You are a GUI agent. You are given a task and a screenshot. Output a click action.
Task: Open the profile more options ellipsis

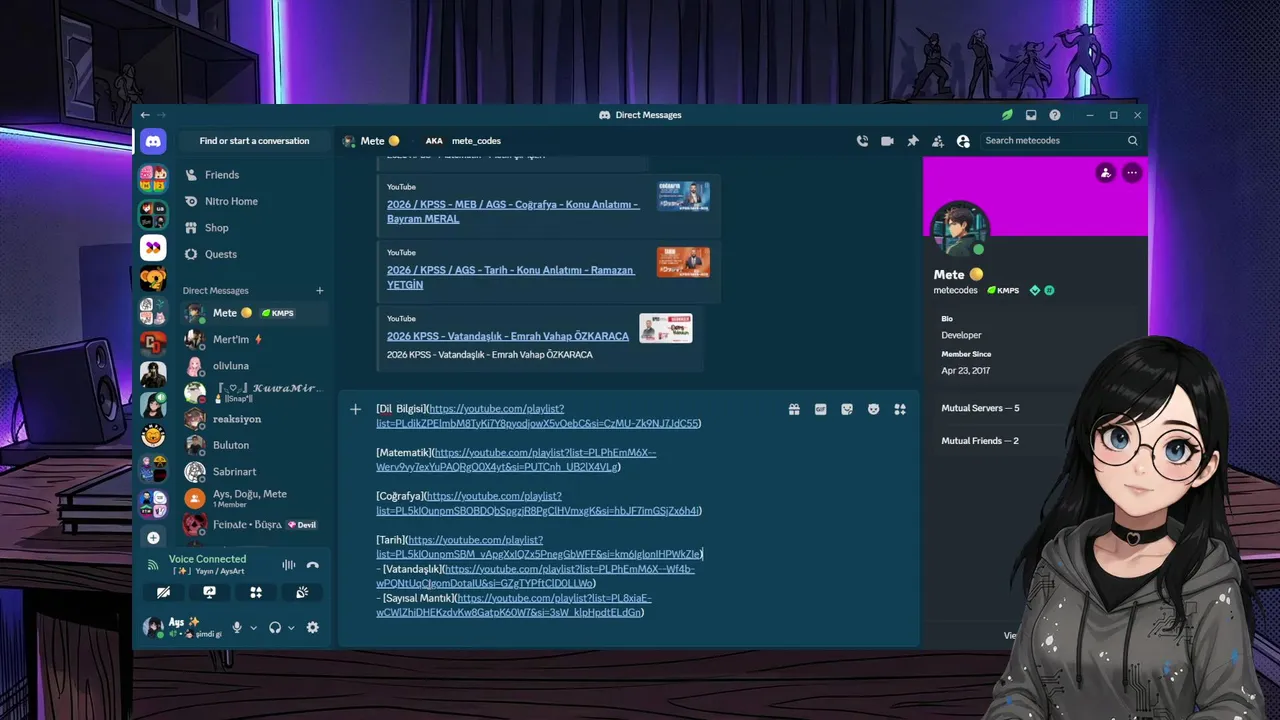pos(1132,173)
